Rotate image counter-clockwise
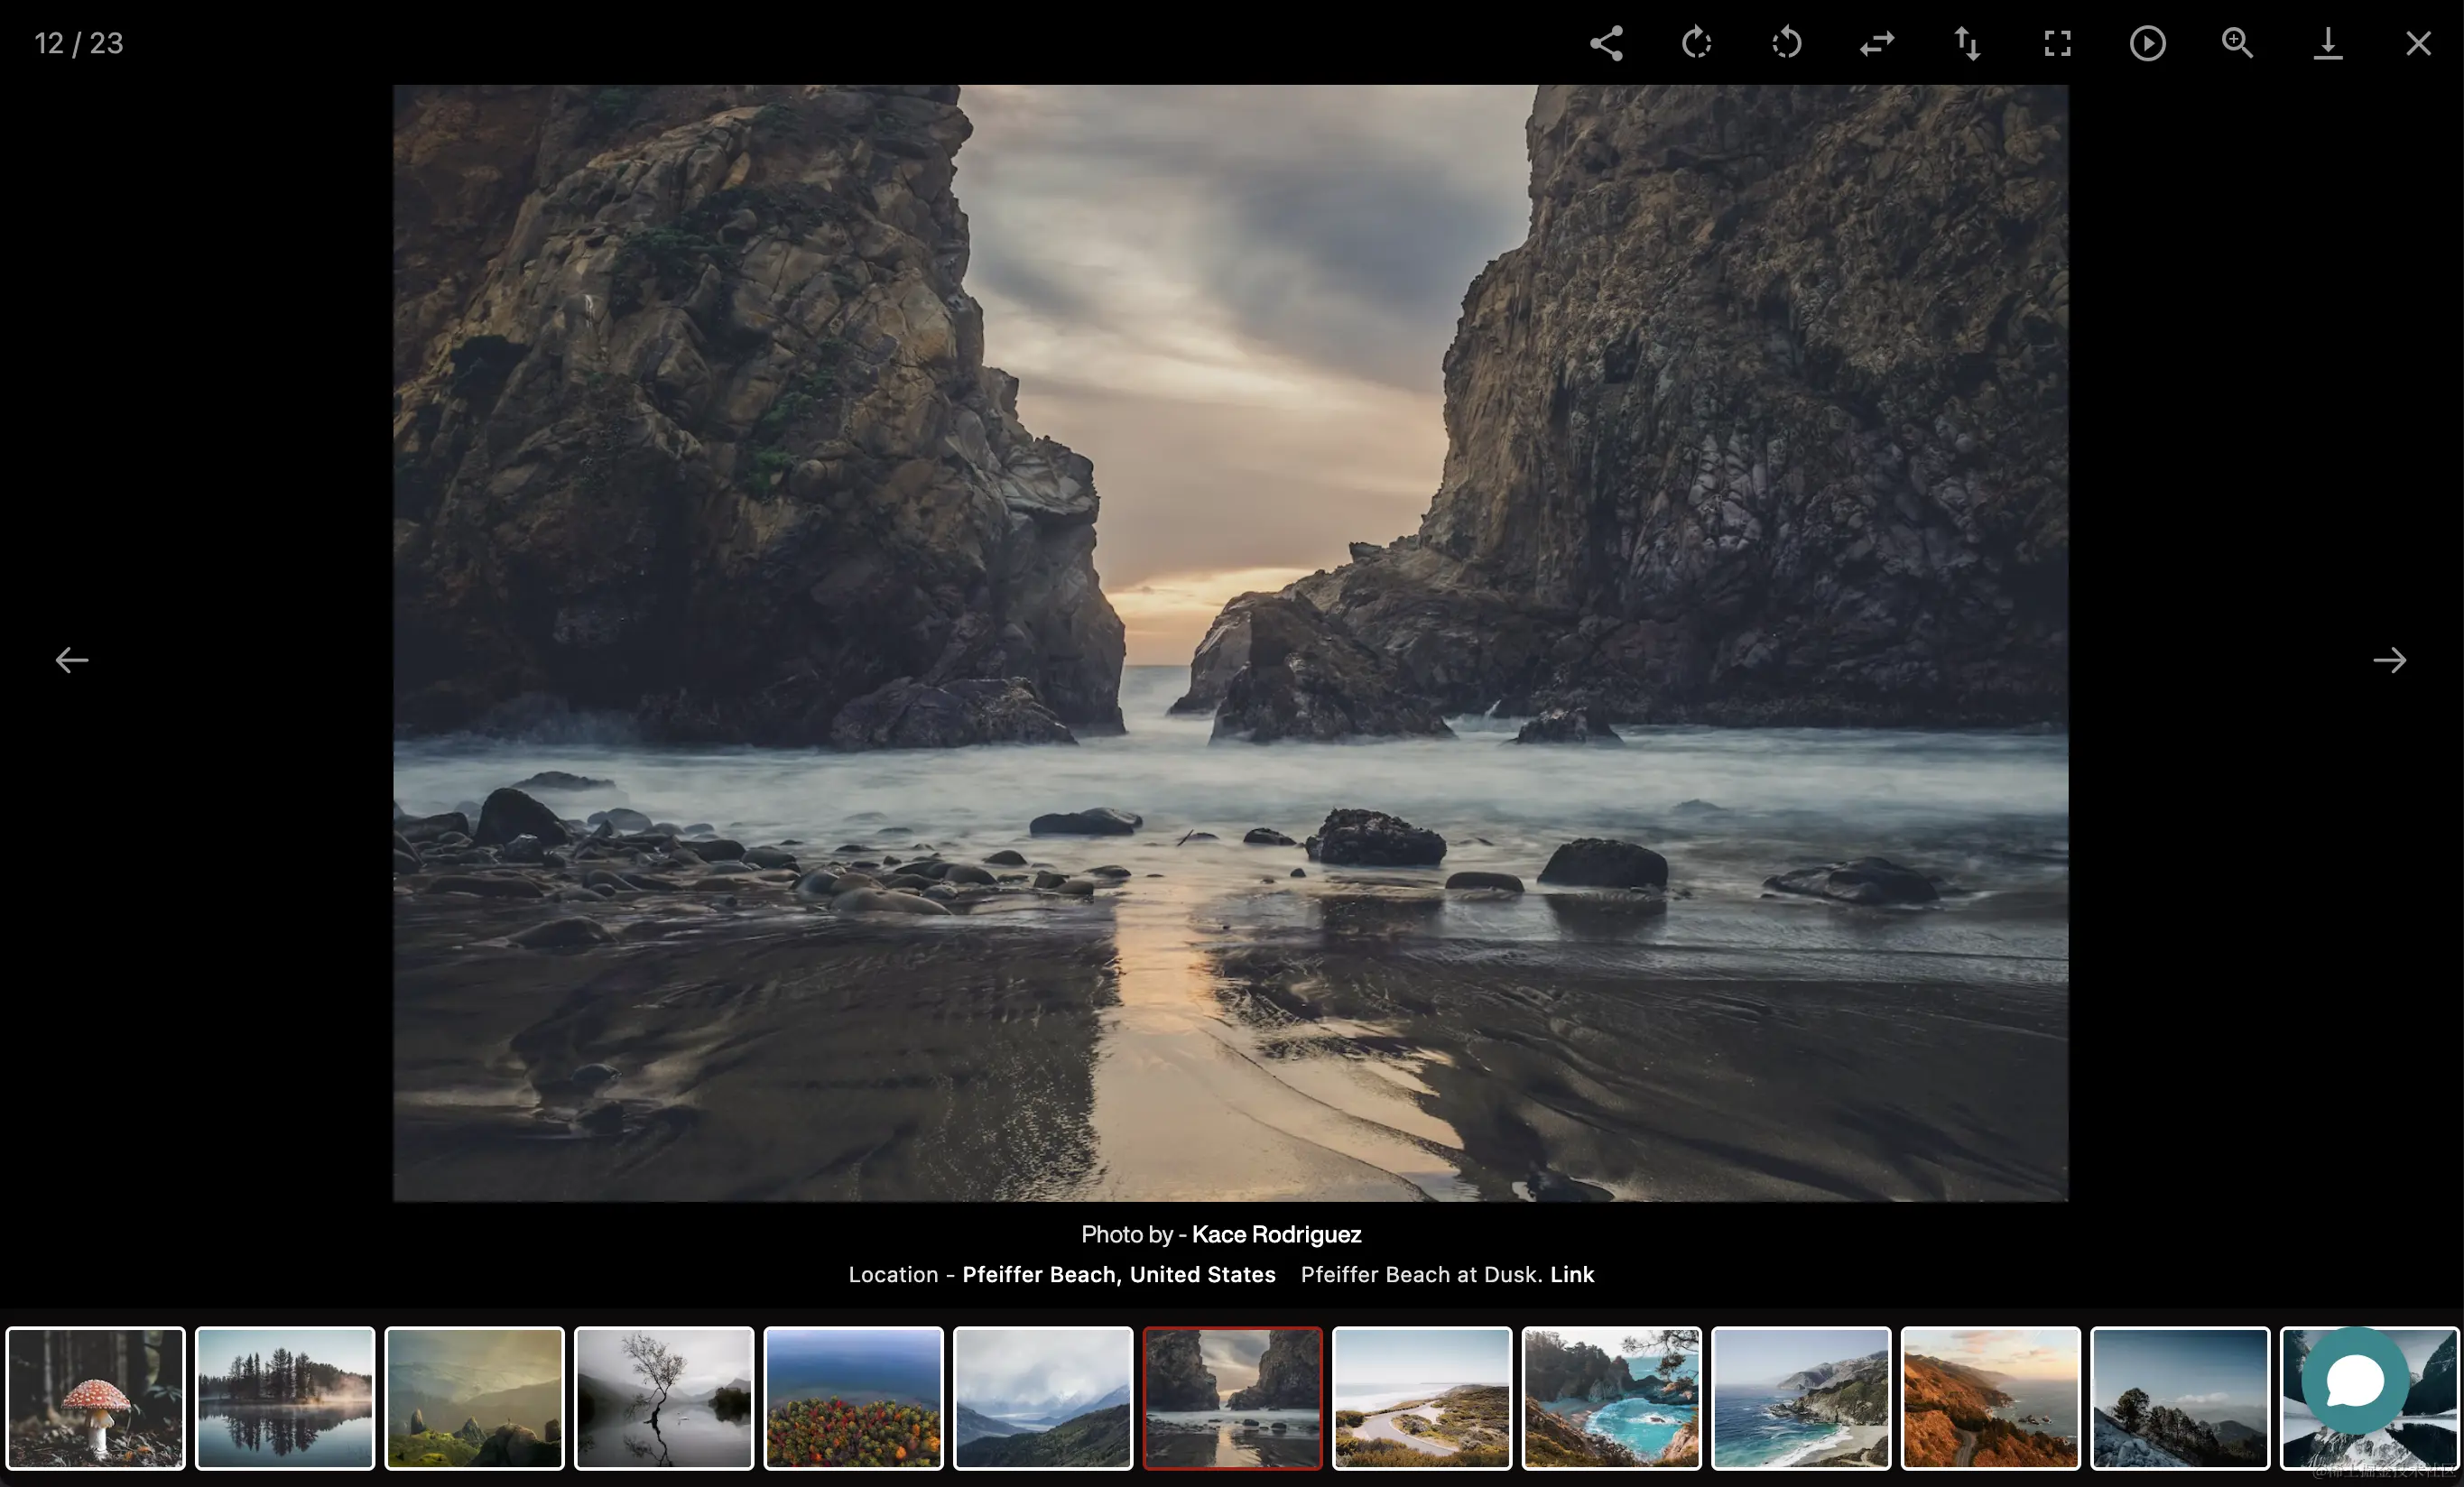This screenshot has width=2464, height=1487. click(1786, 43)
